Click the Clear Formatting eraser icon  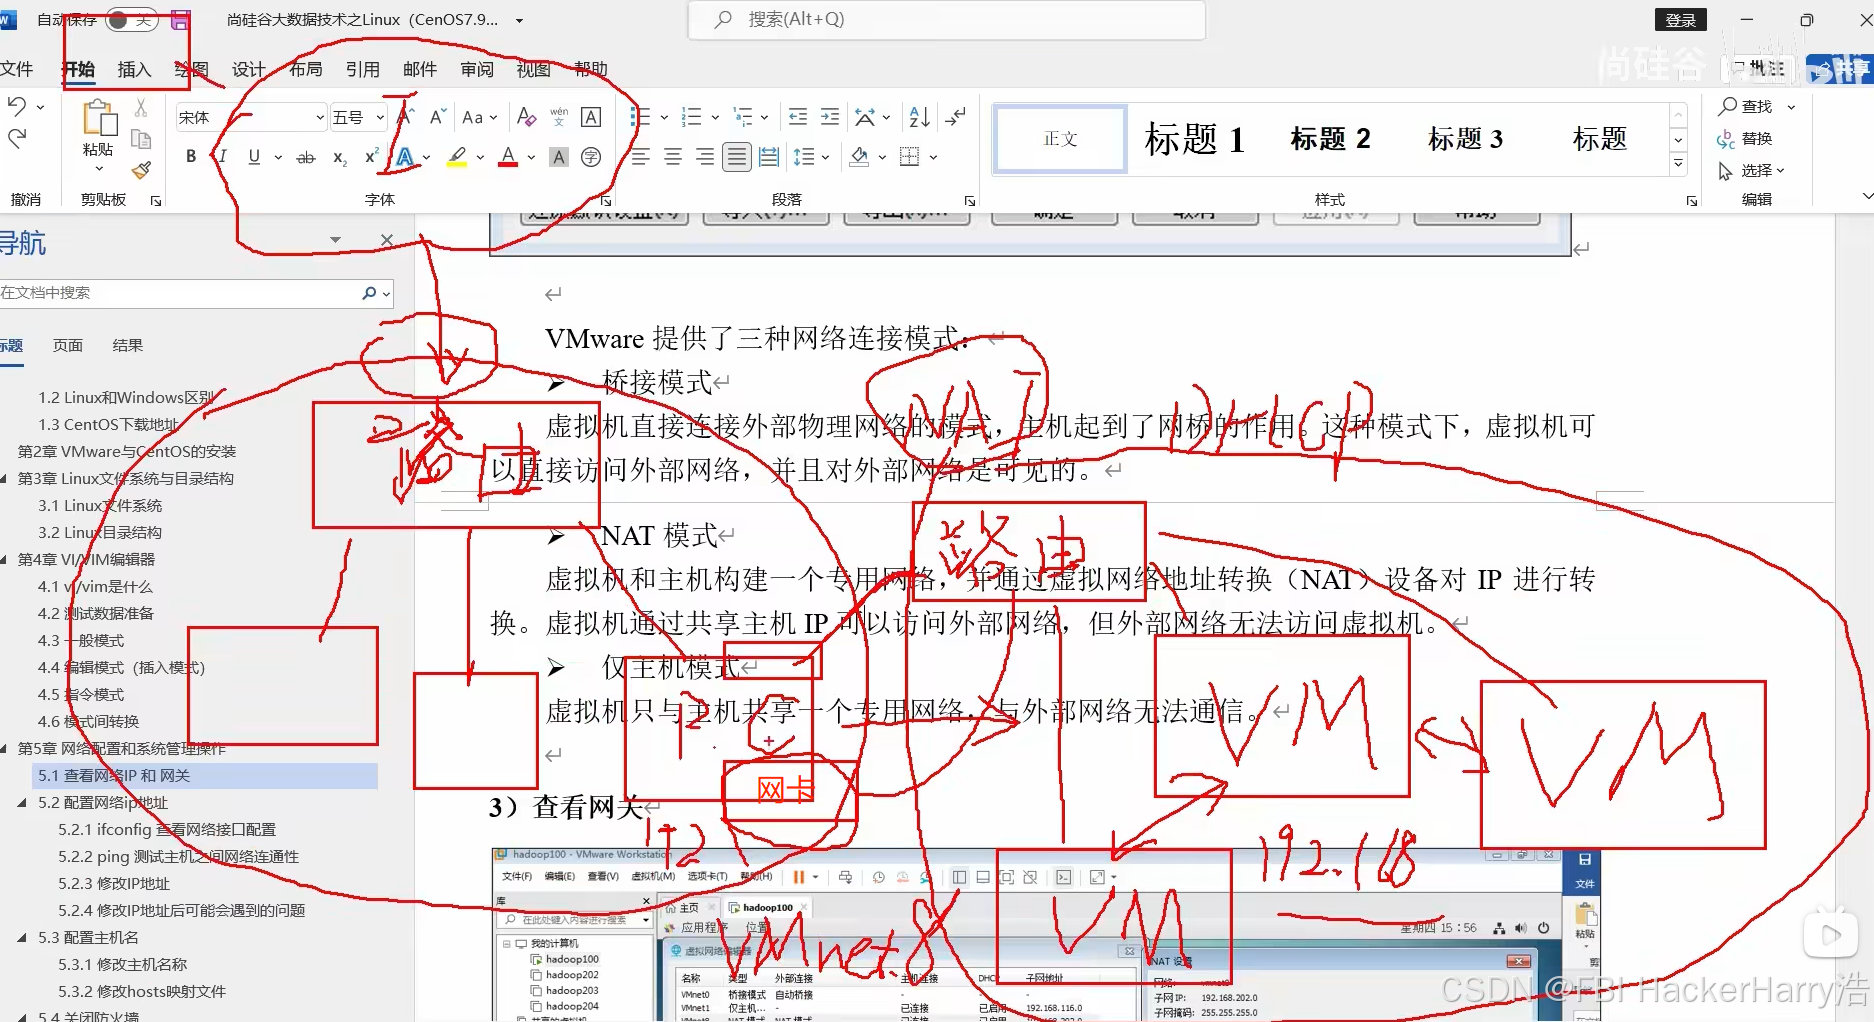click(527, 117)
